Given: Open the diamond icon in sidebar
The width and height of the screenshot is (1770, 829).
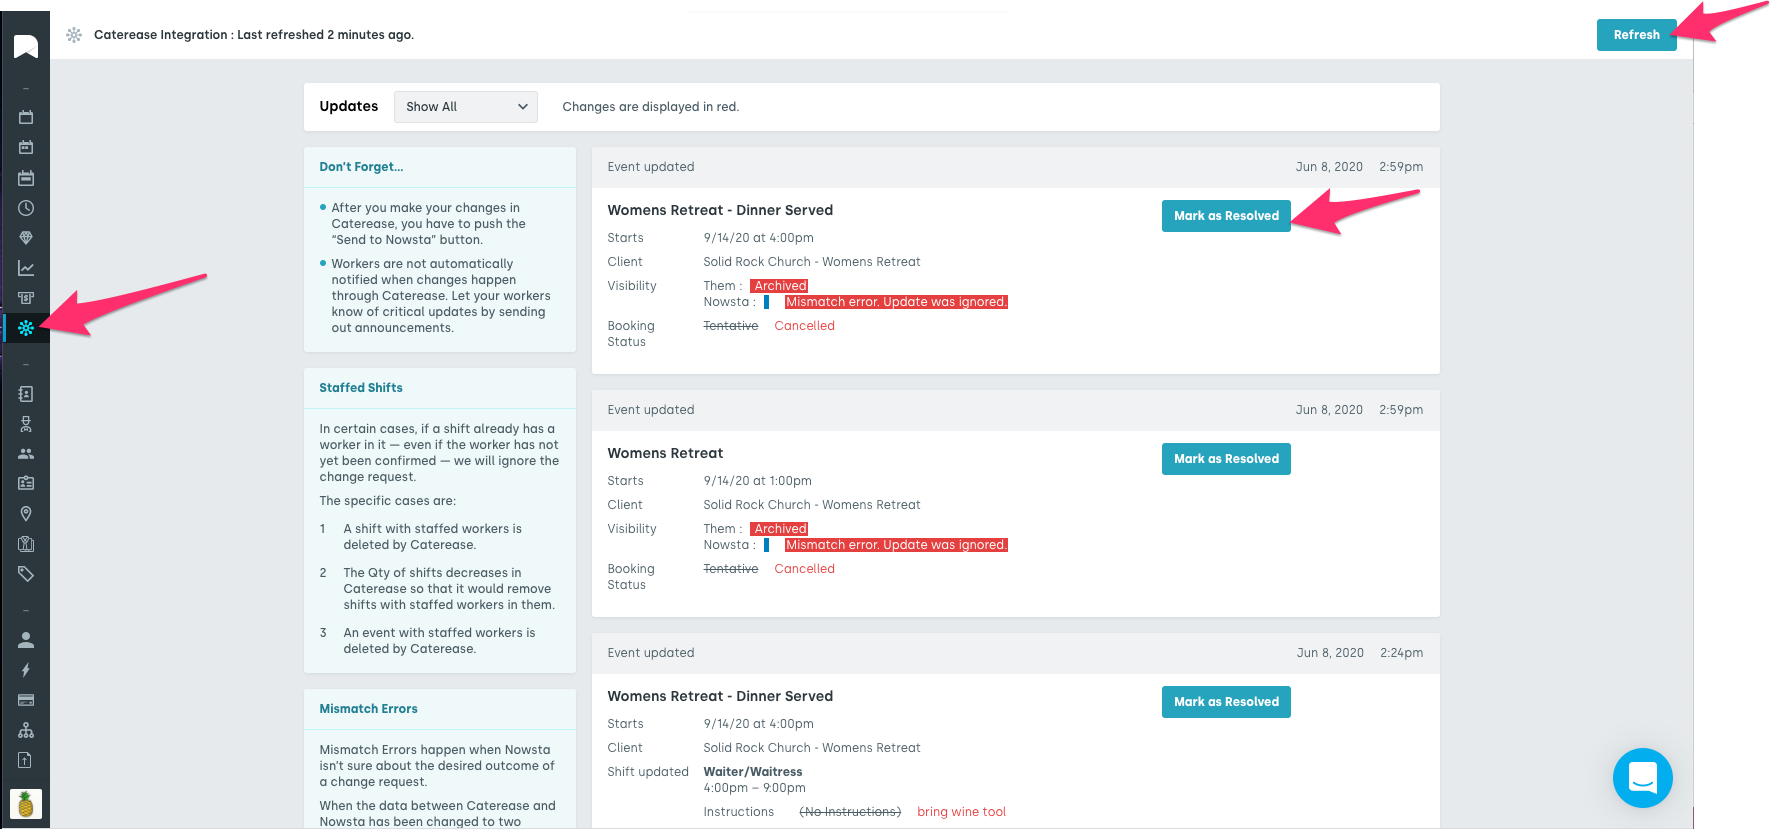Looking at the screenshot, I should tap(26, 238).
